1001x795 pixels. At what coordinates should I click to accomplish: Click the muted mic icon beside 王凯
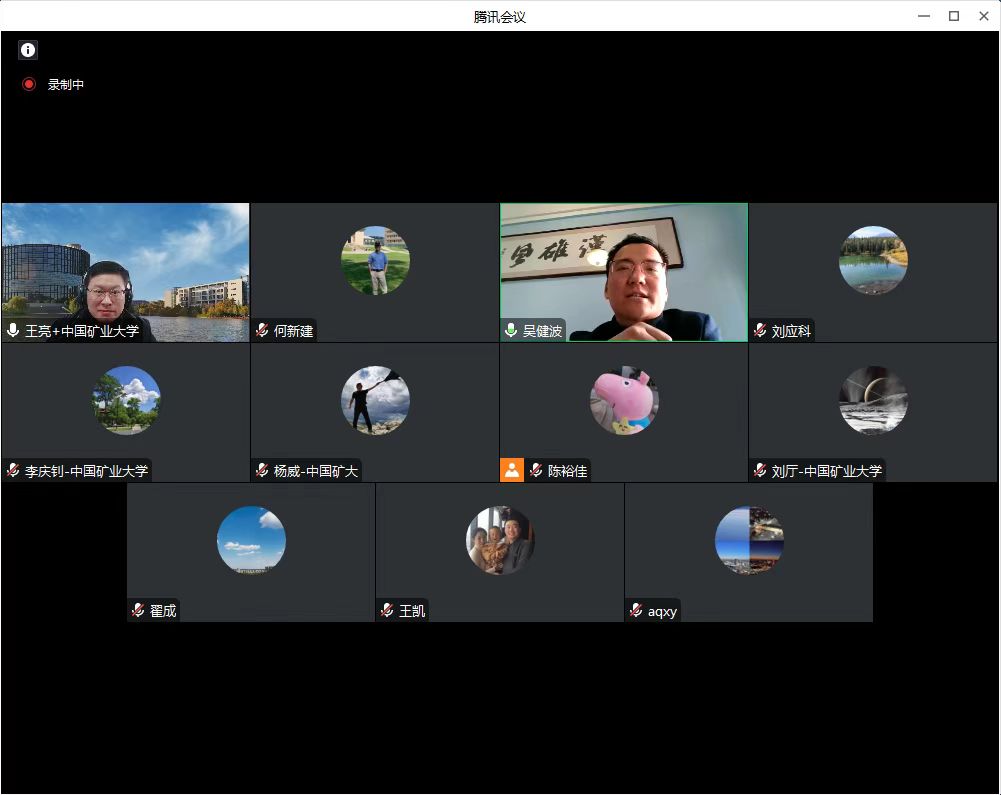(x=387, y=610)
